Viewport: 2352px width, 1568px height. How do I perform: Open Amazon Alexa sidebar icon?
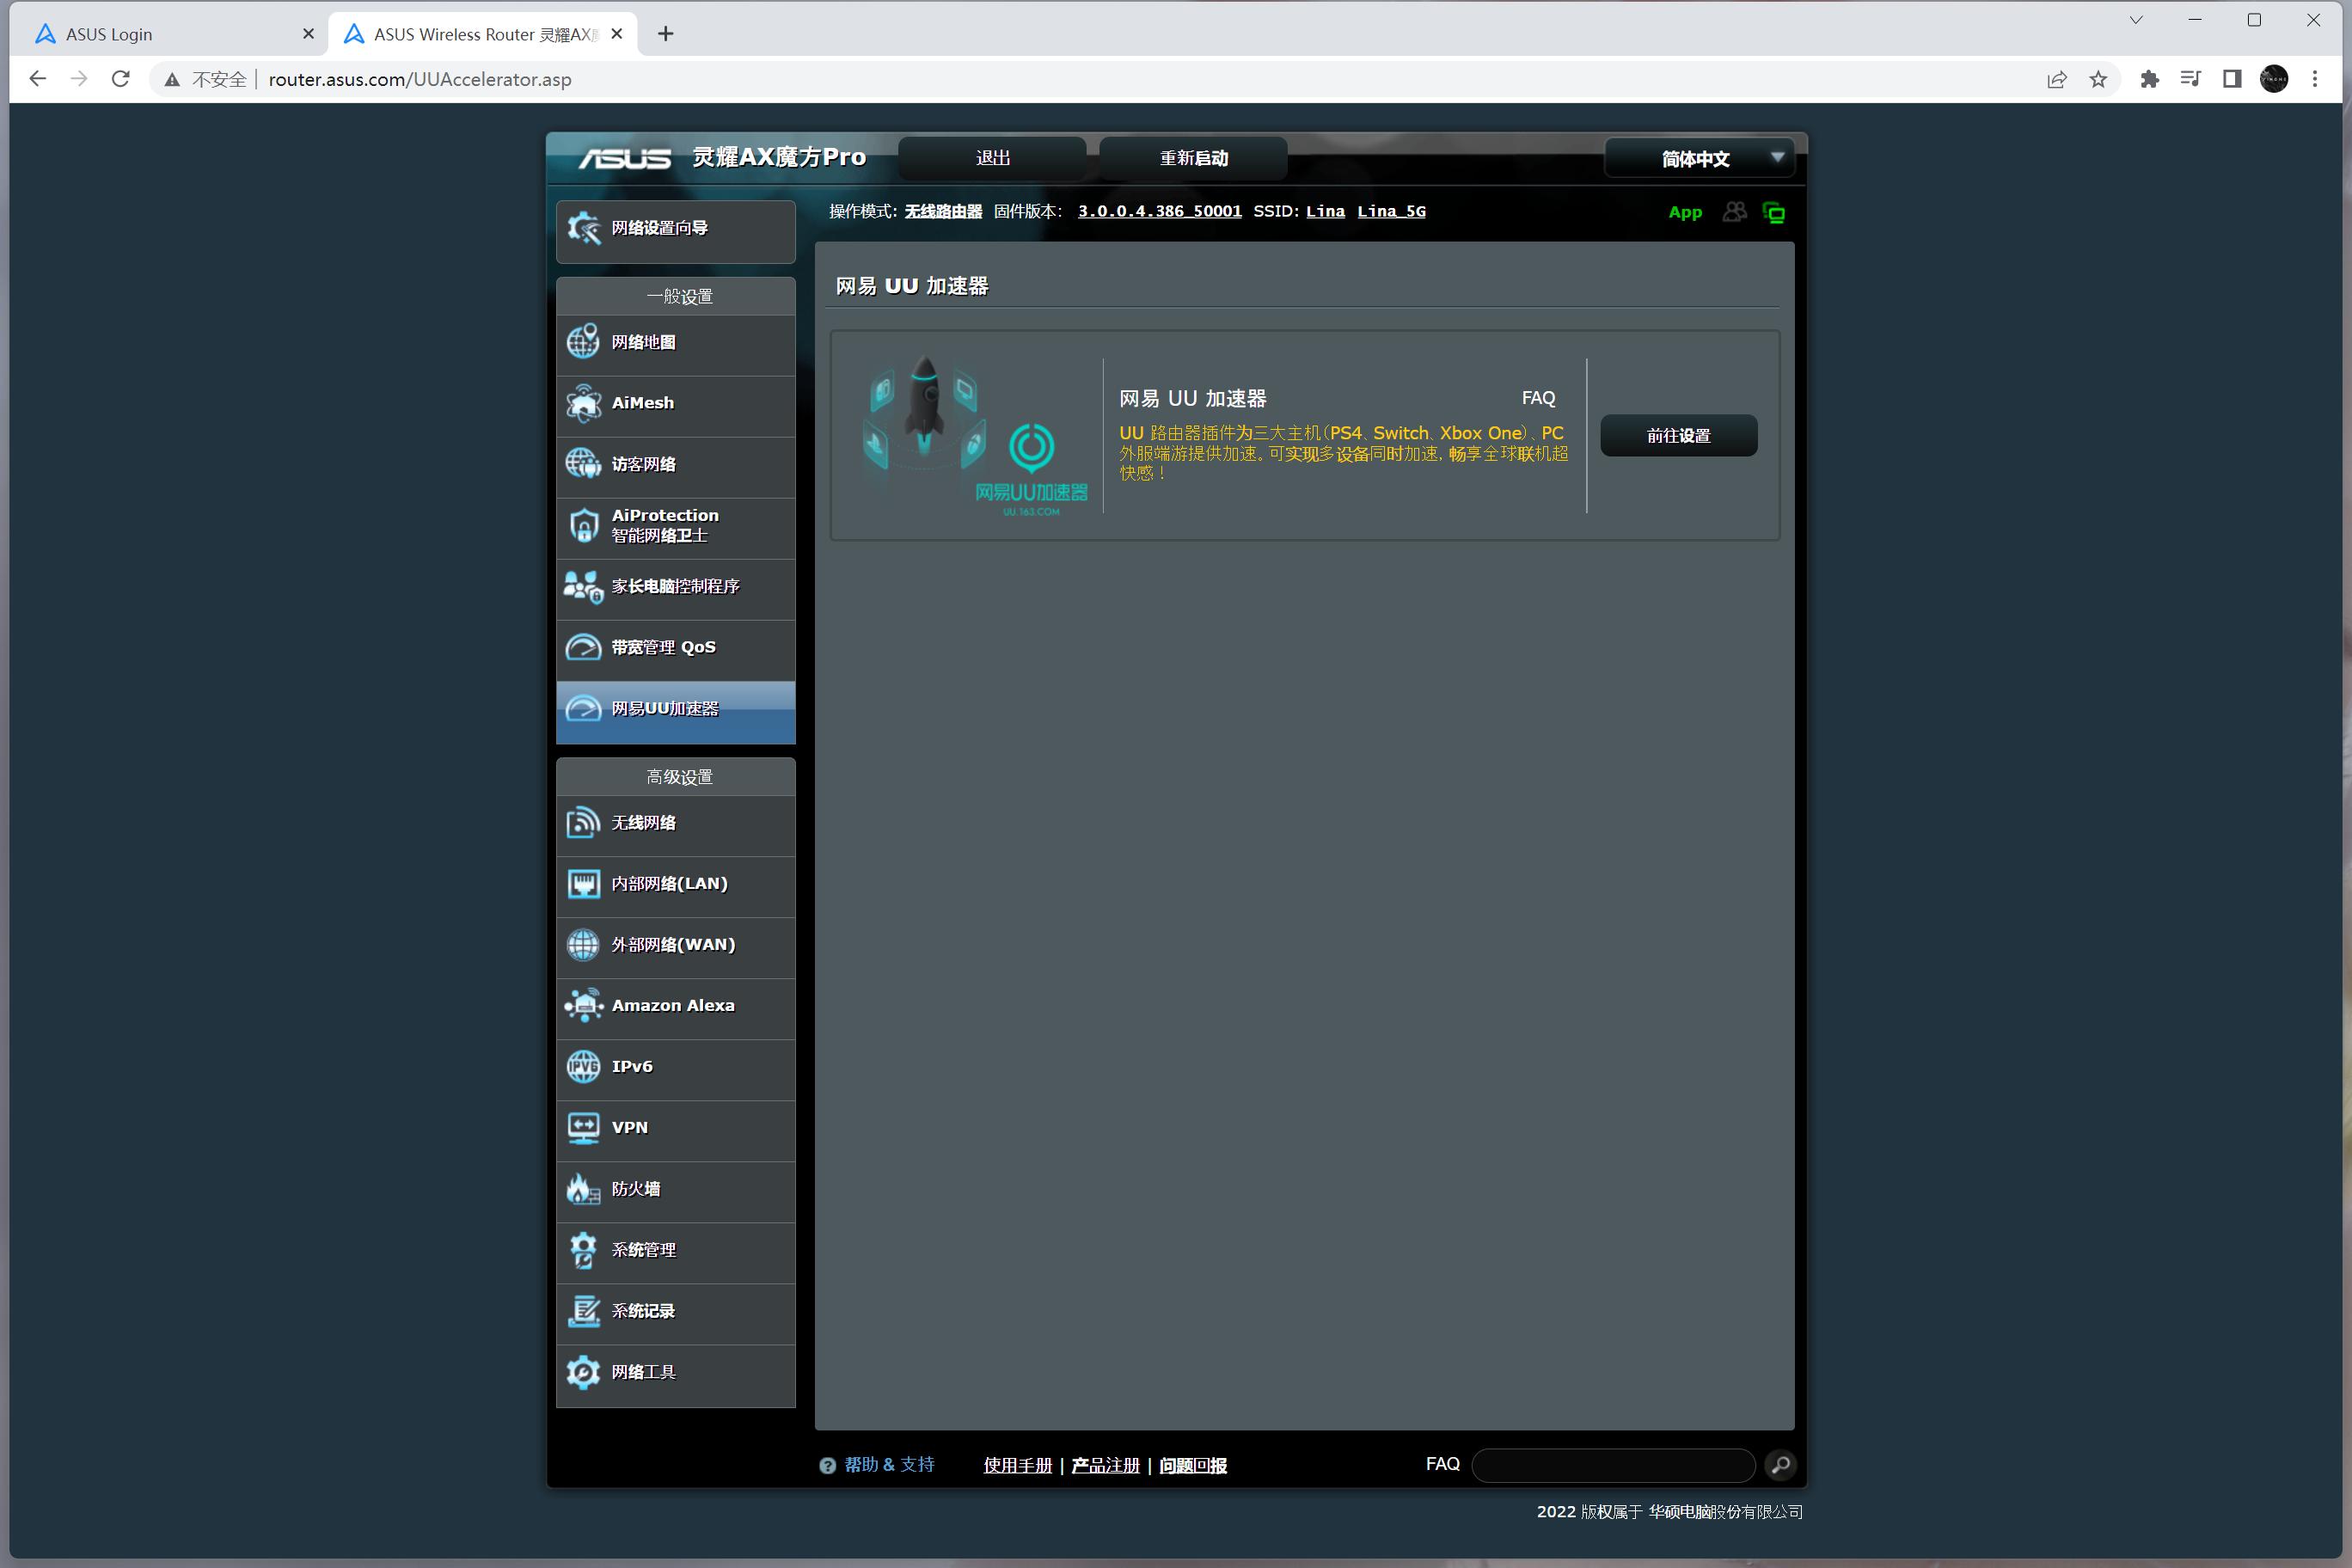[x=583, y=1005]
